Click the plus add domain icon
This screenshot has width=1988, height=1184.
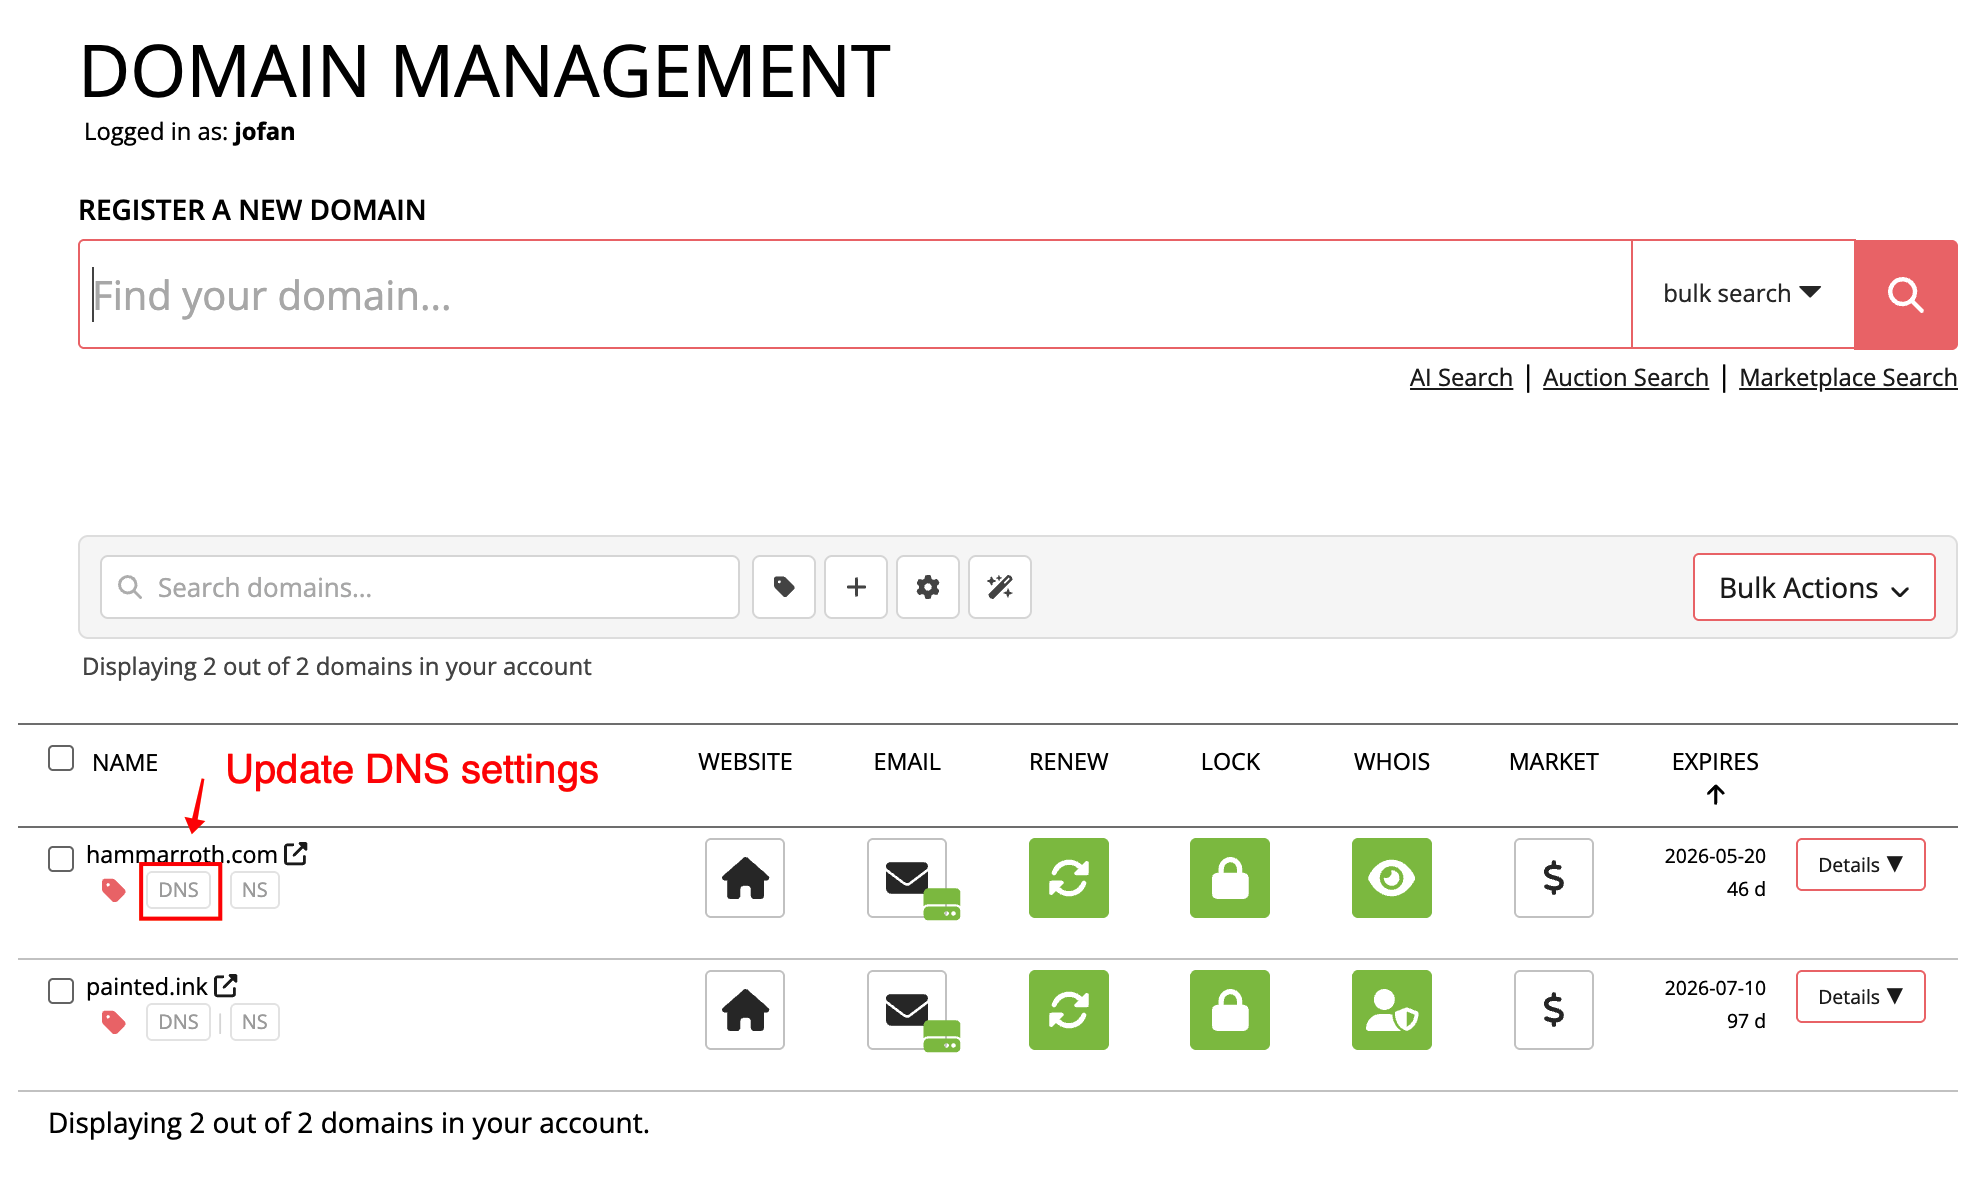(x=855, y=587)
